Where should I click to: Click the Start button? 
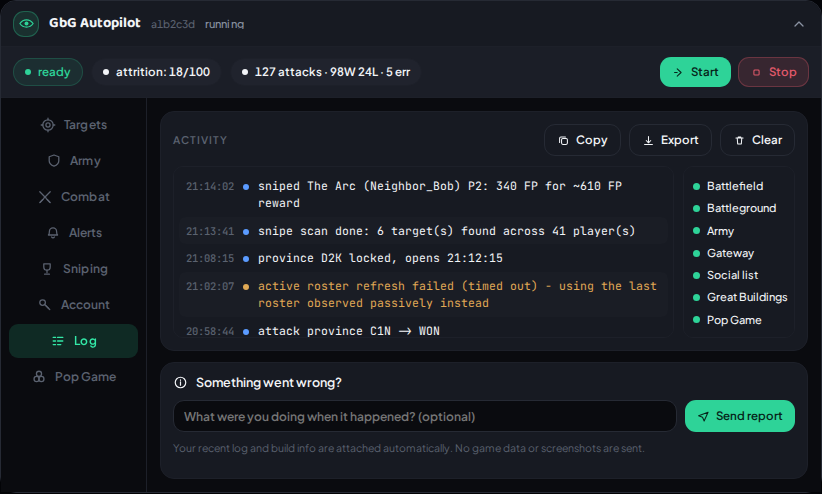695,72
